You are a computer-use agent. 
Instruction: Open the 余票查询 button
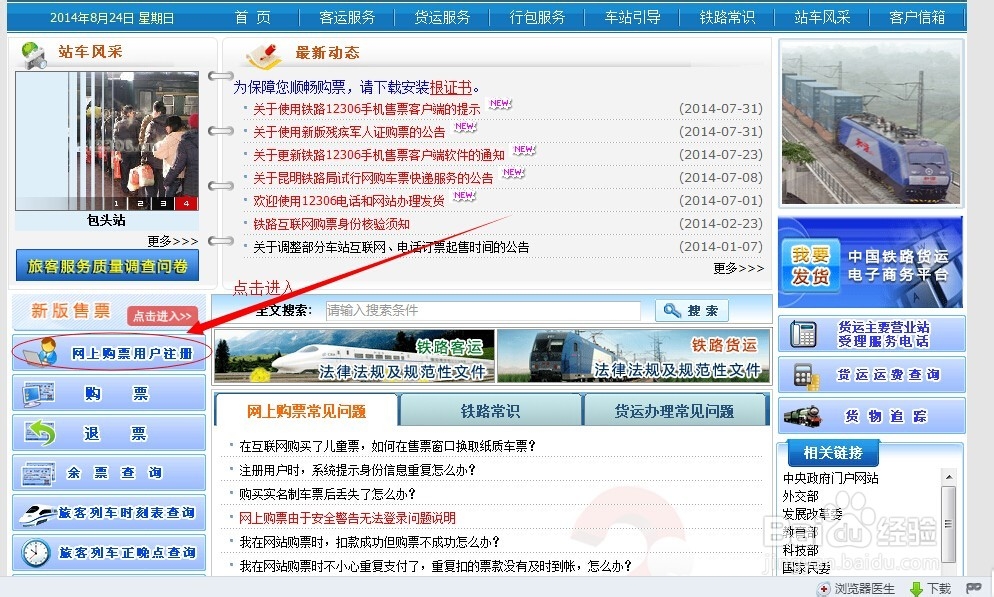(x=109, y=473)
